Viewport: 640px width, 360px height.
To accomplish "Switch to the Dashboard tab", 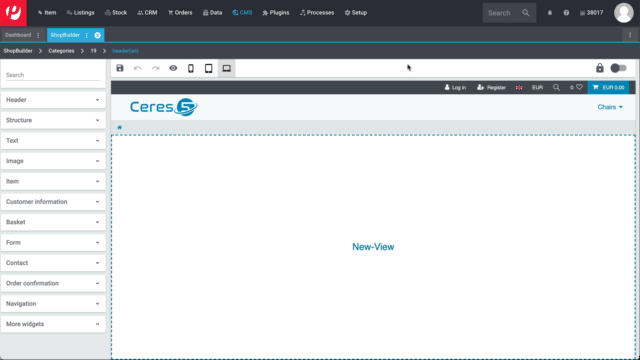I will click(x=18, y=35).
